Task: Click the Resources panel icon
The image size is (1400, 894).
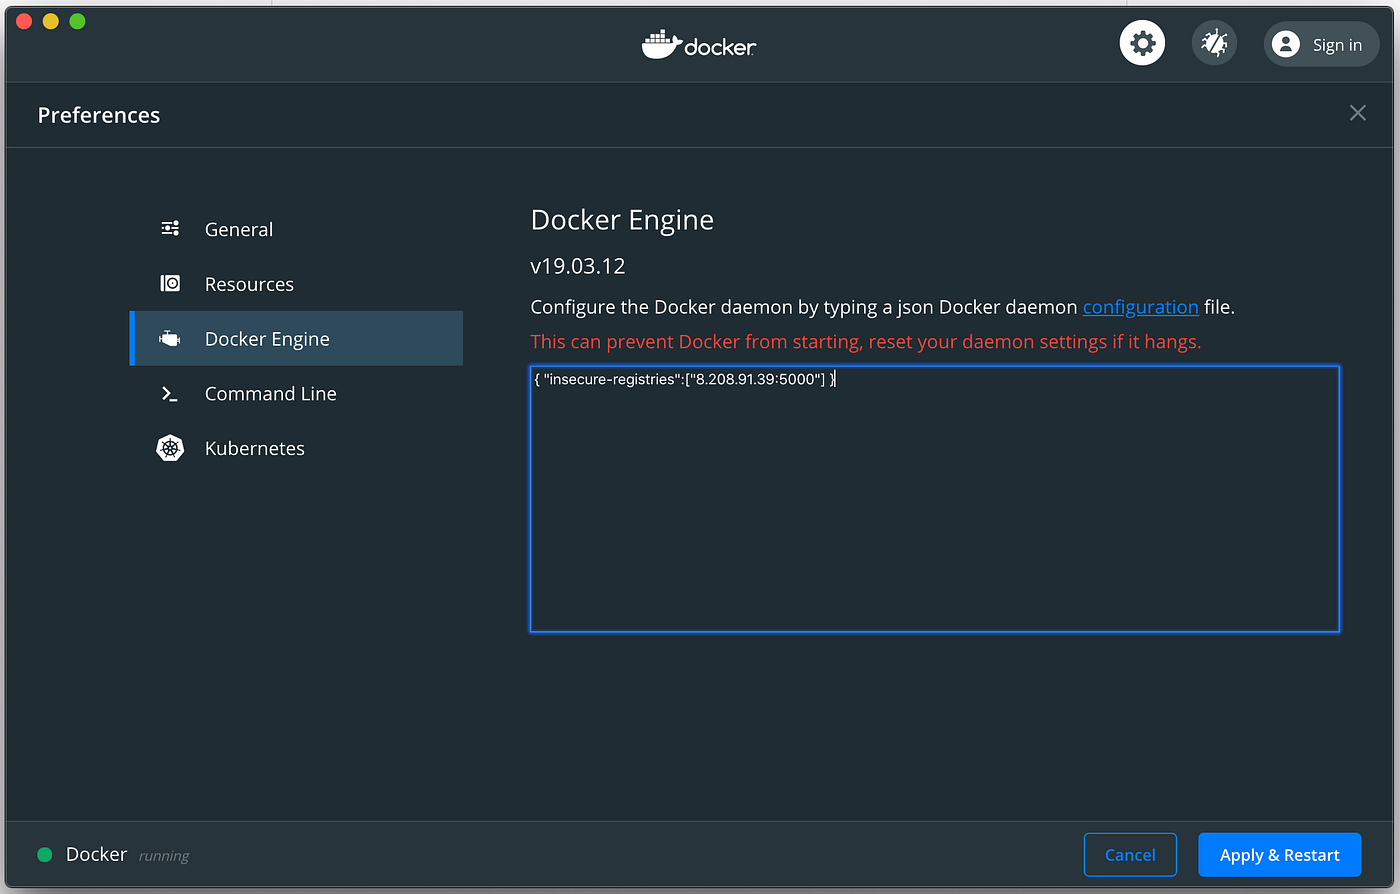Action: (x=170, y=283)
